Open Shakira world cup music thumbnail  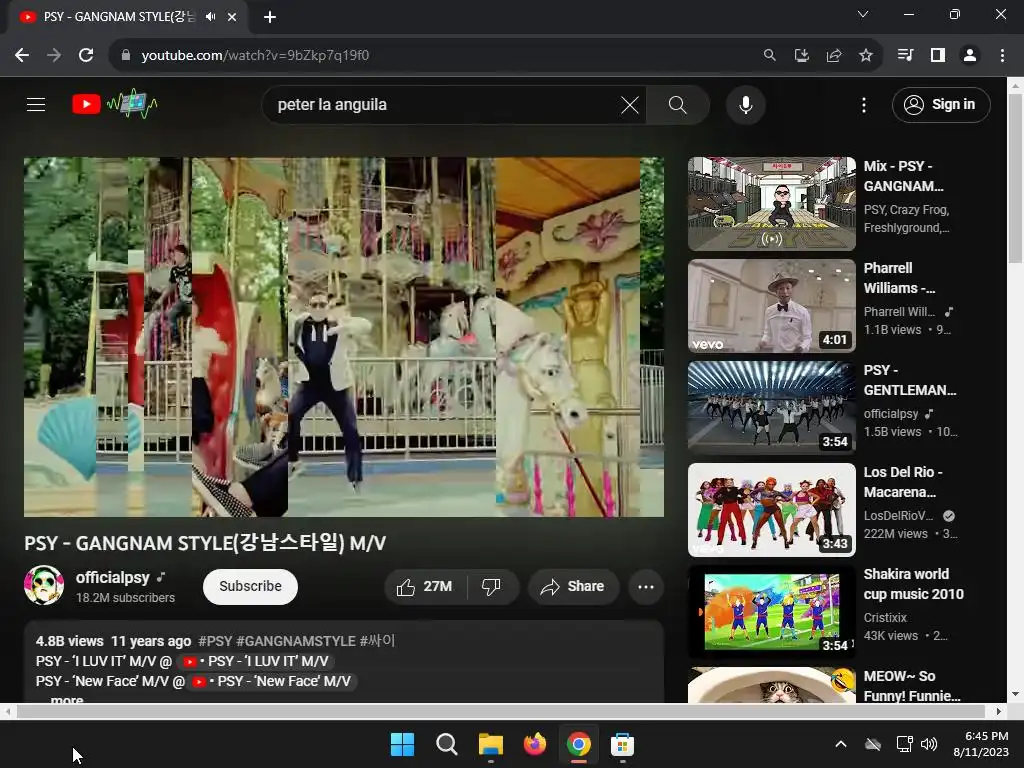[x=771, y=612]
